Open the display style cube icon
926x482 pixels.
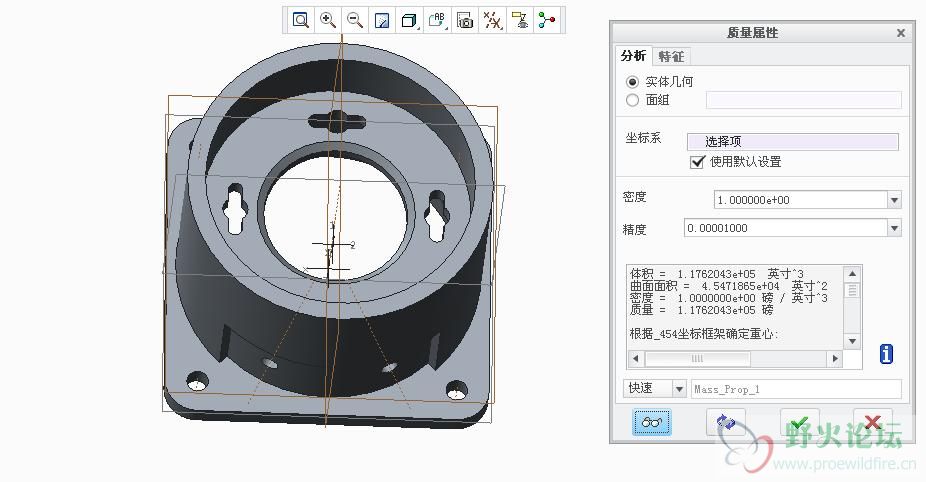tap(409, 21)
